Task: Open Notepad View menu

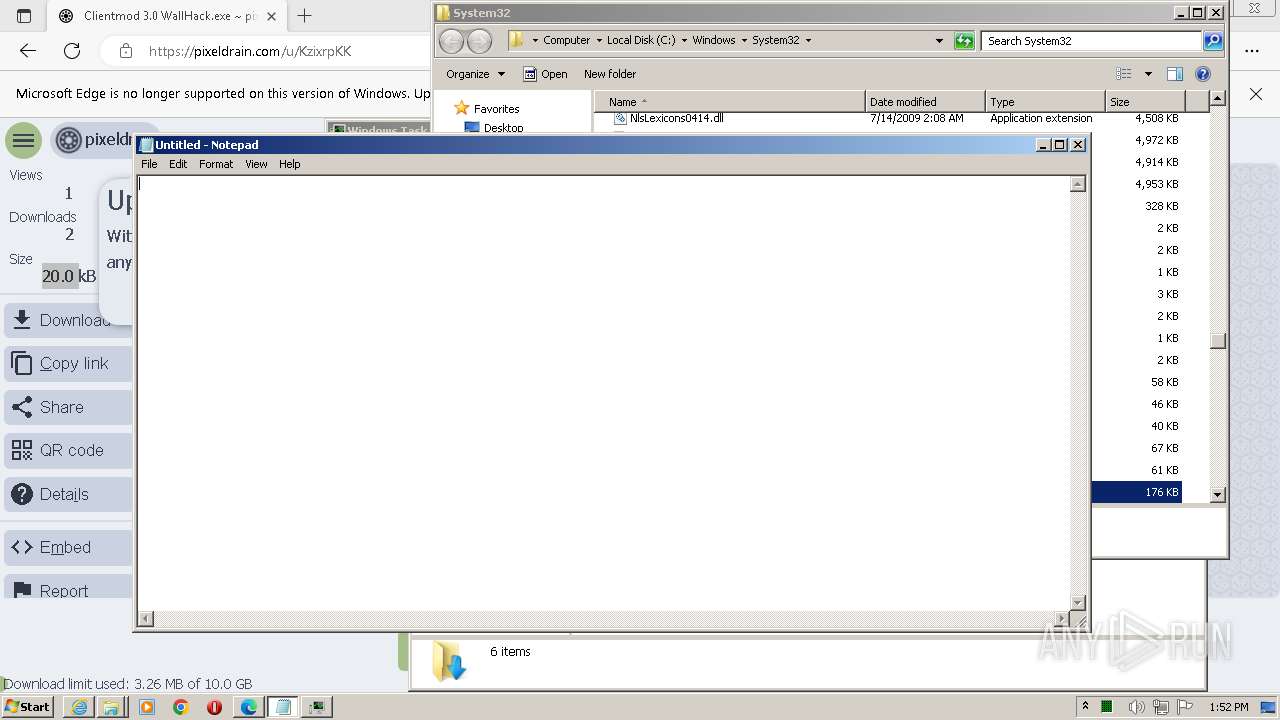Action: (256, 164)
